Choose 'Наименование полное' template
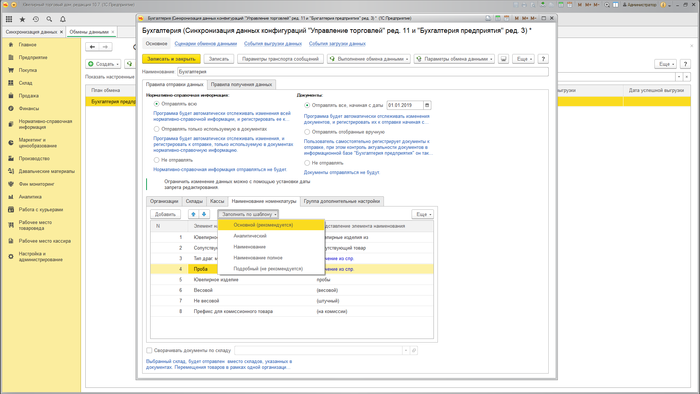This screenshot has height=394, width=700. [271, 258]
